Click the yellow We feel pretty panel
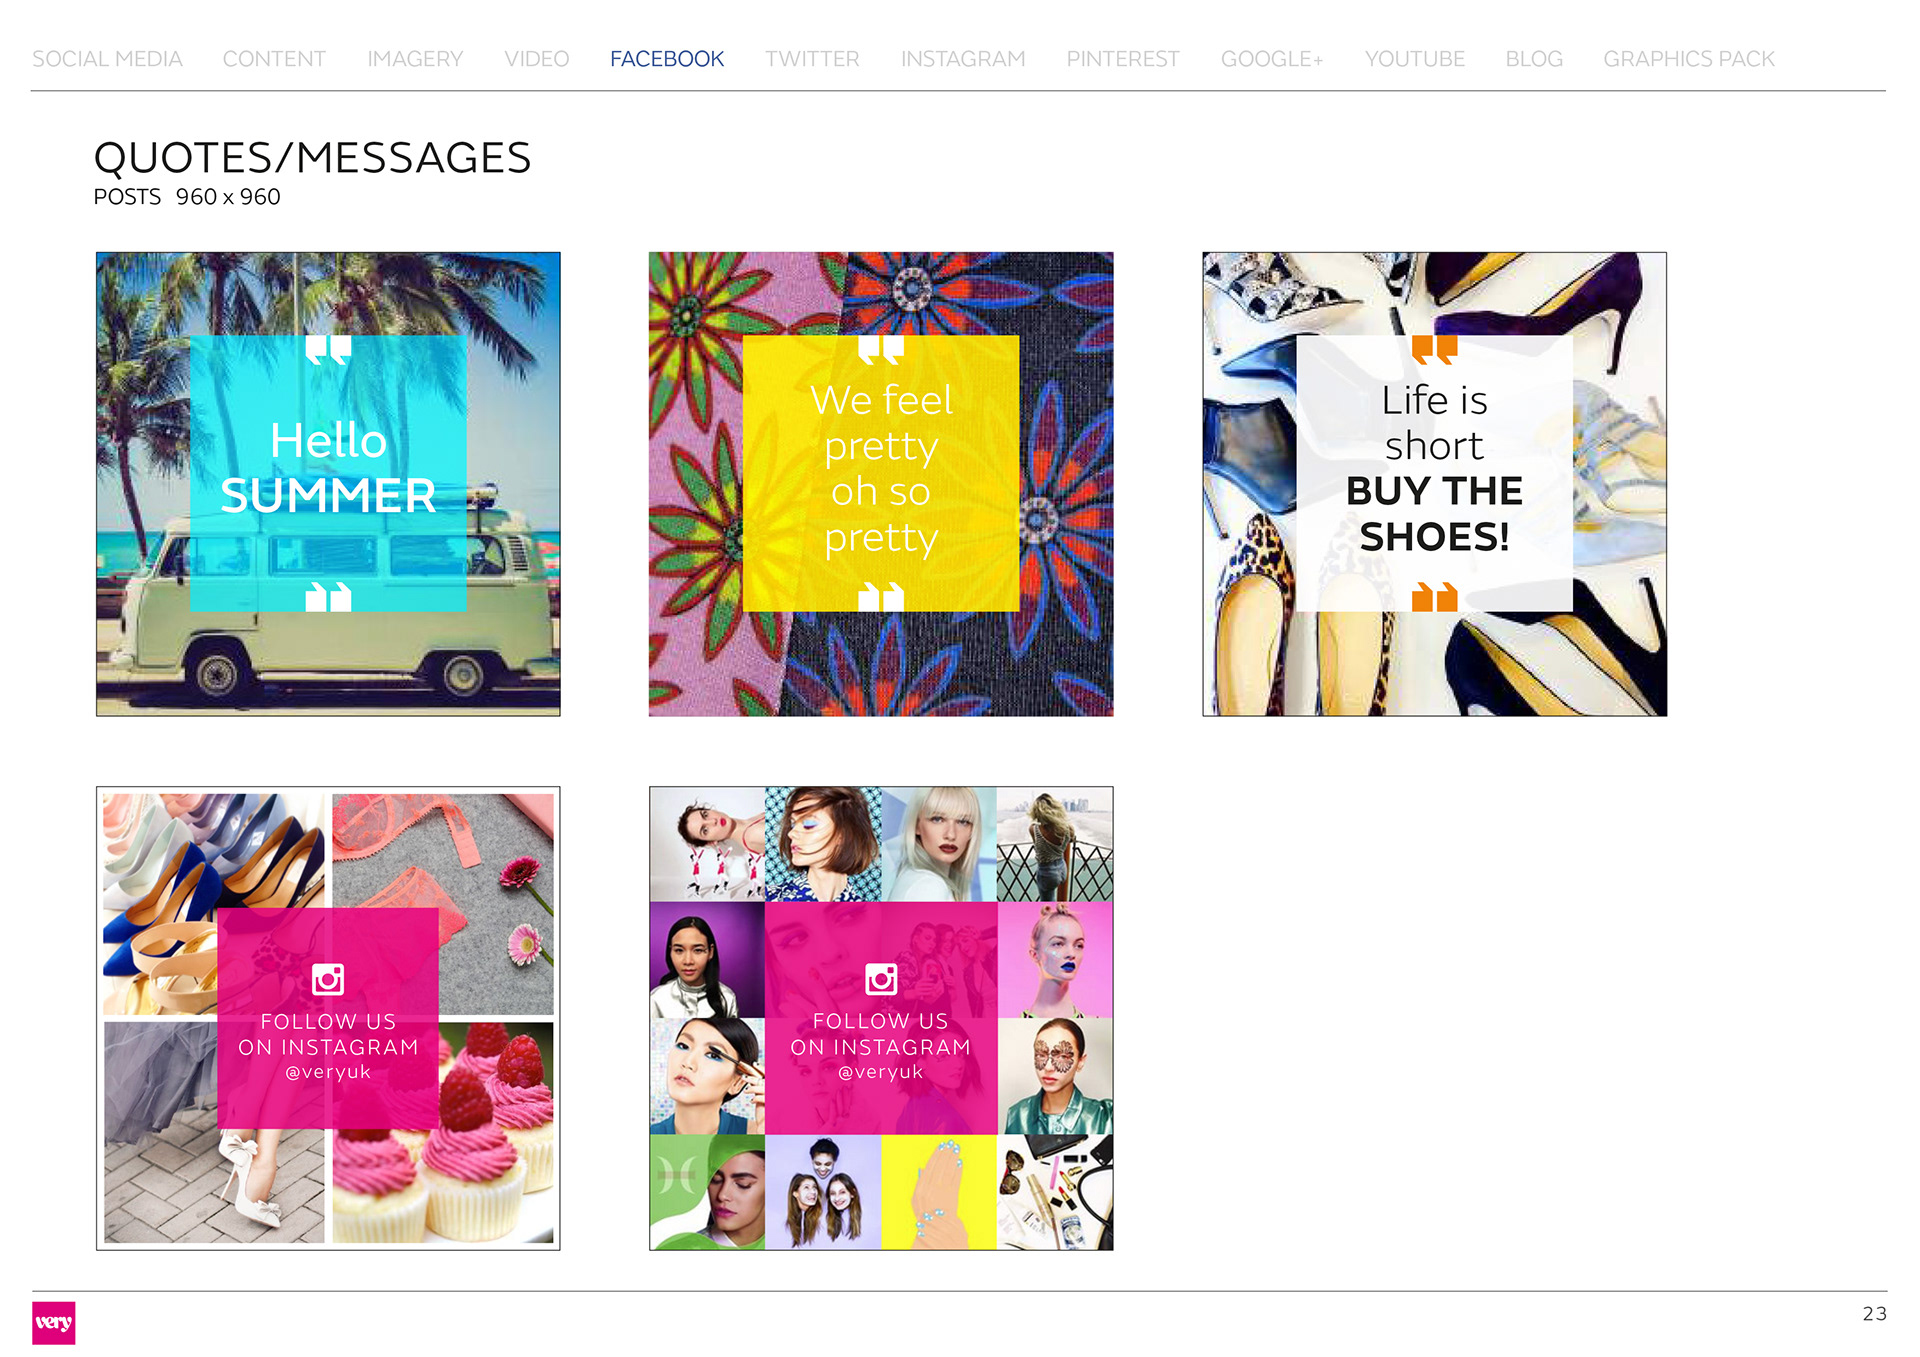This screenshot has width=1920, height=1357. [x=881, y=473]
